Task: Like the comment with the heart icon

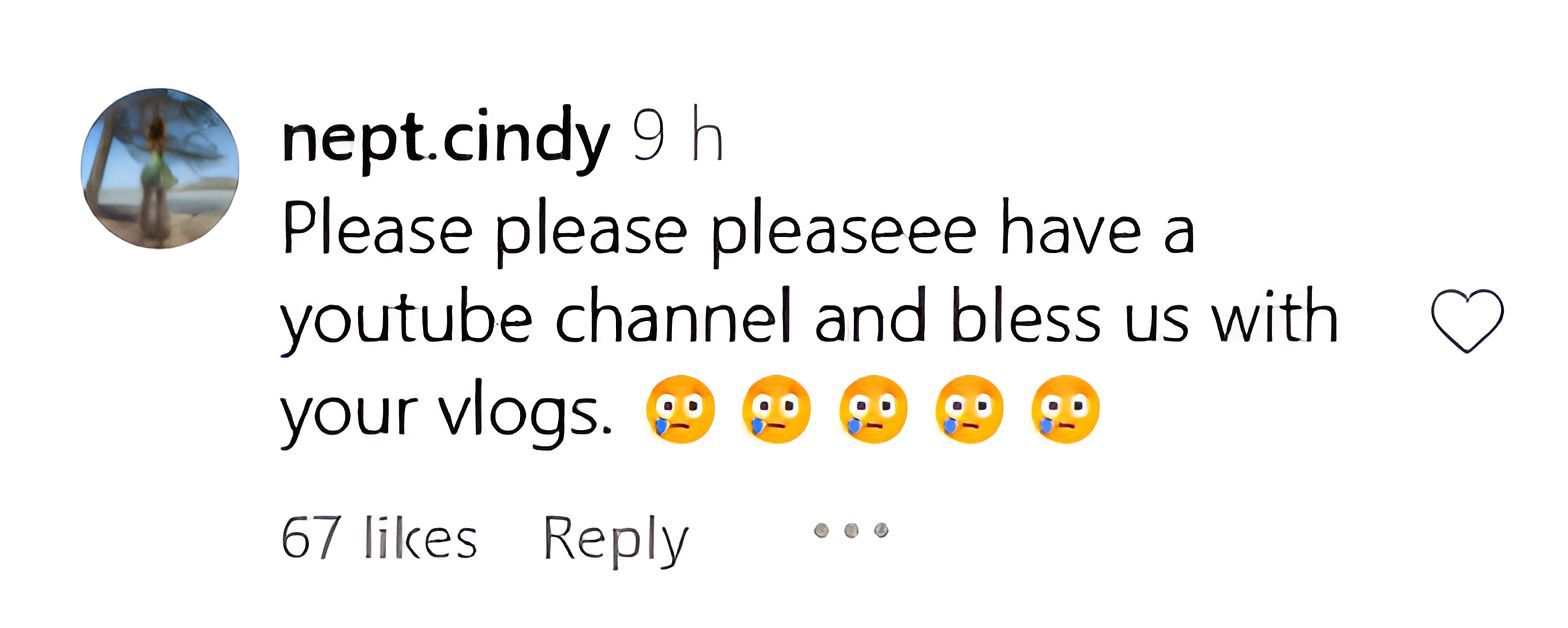Action: tap(1467, 320)
